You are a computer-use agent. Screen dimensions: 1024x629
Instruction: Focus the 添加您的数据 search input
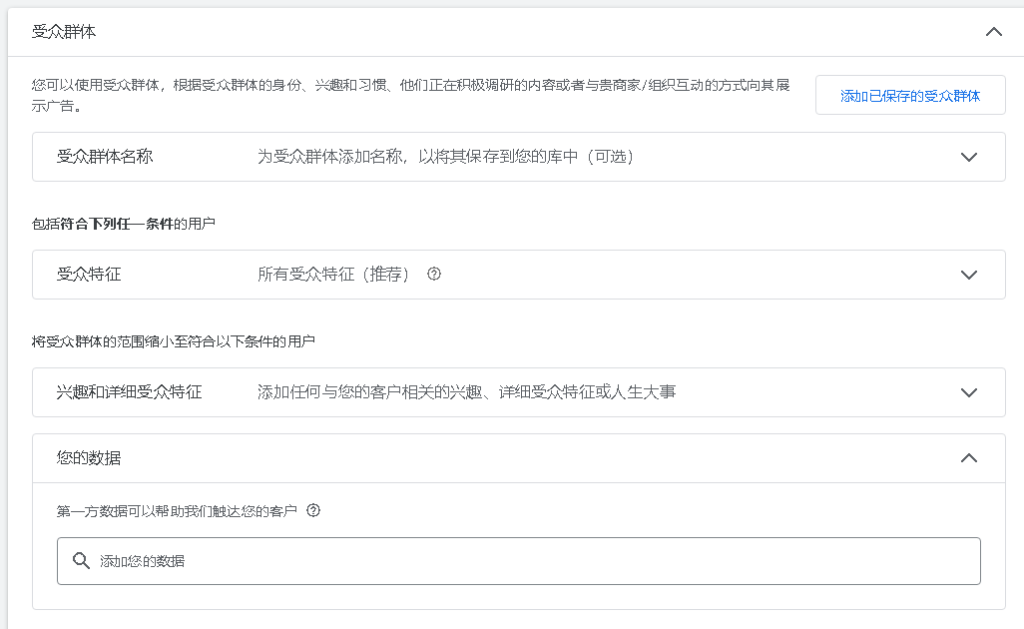530,561
